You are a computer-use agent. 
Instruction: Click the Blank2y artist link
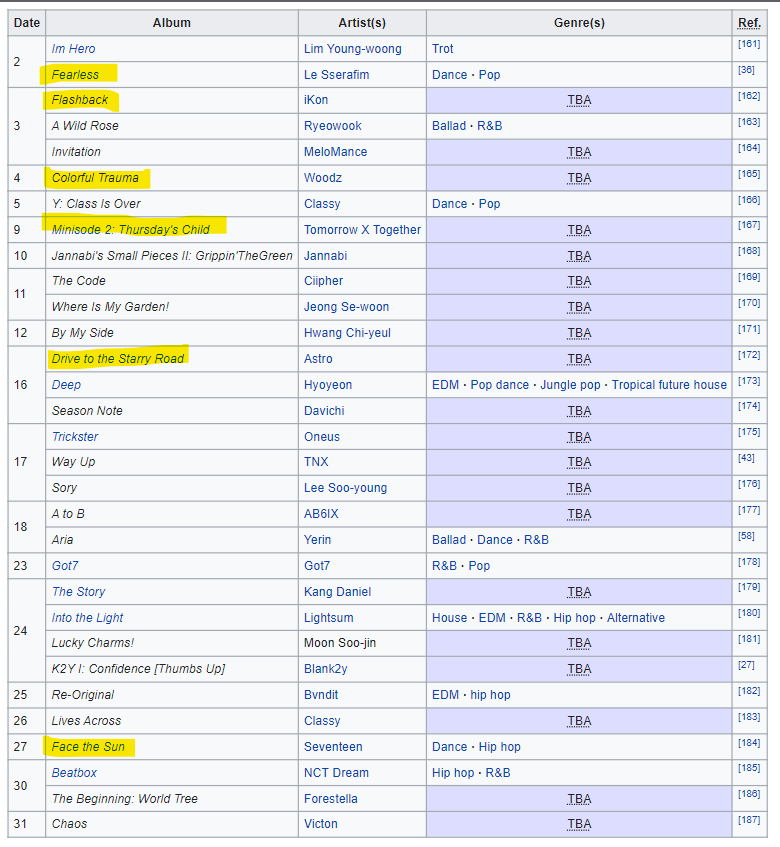pos(326,669)
